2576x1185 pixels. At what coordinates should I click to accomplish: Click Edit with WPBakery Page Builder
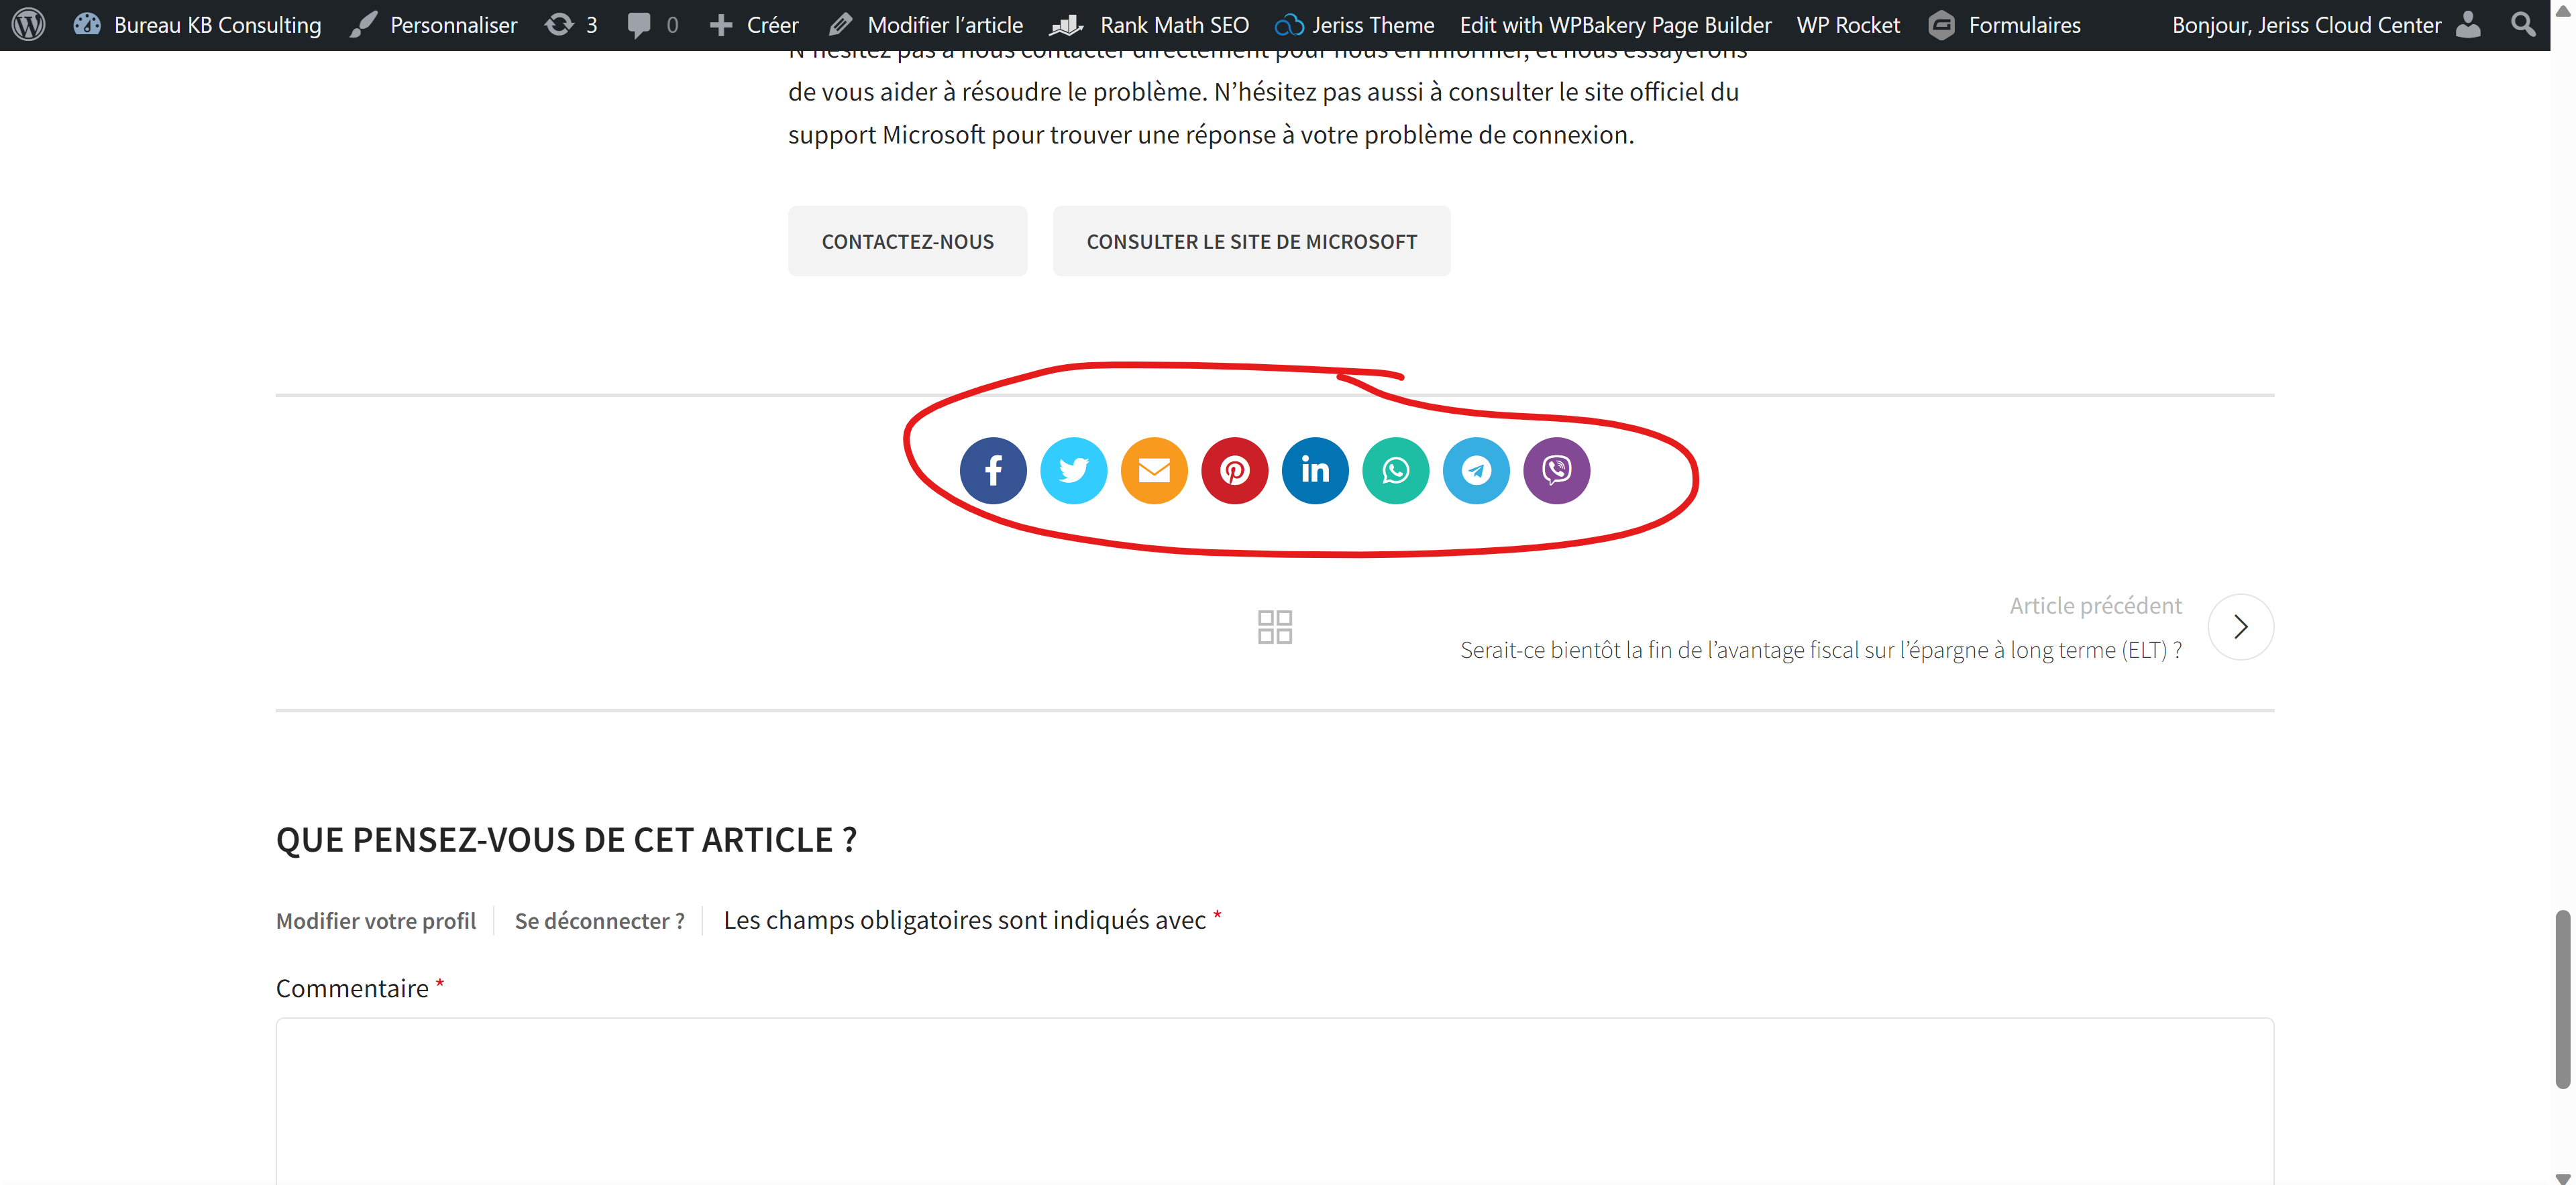[1616, 25]
